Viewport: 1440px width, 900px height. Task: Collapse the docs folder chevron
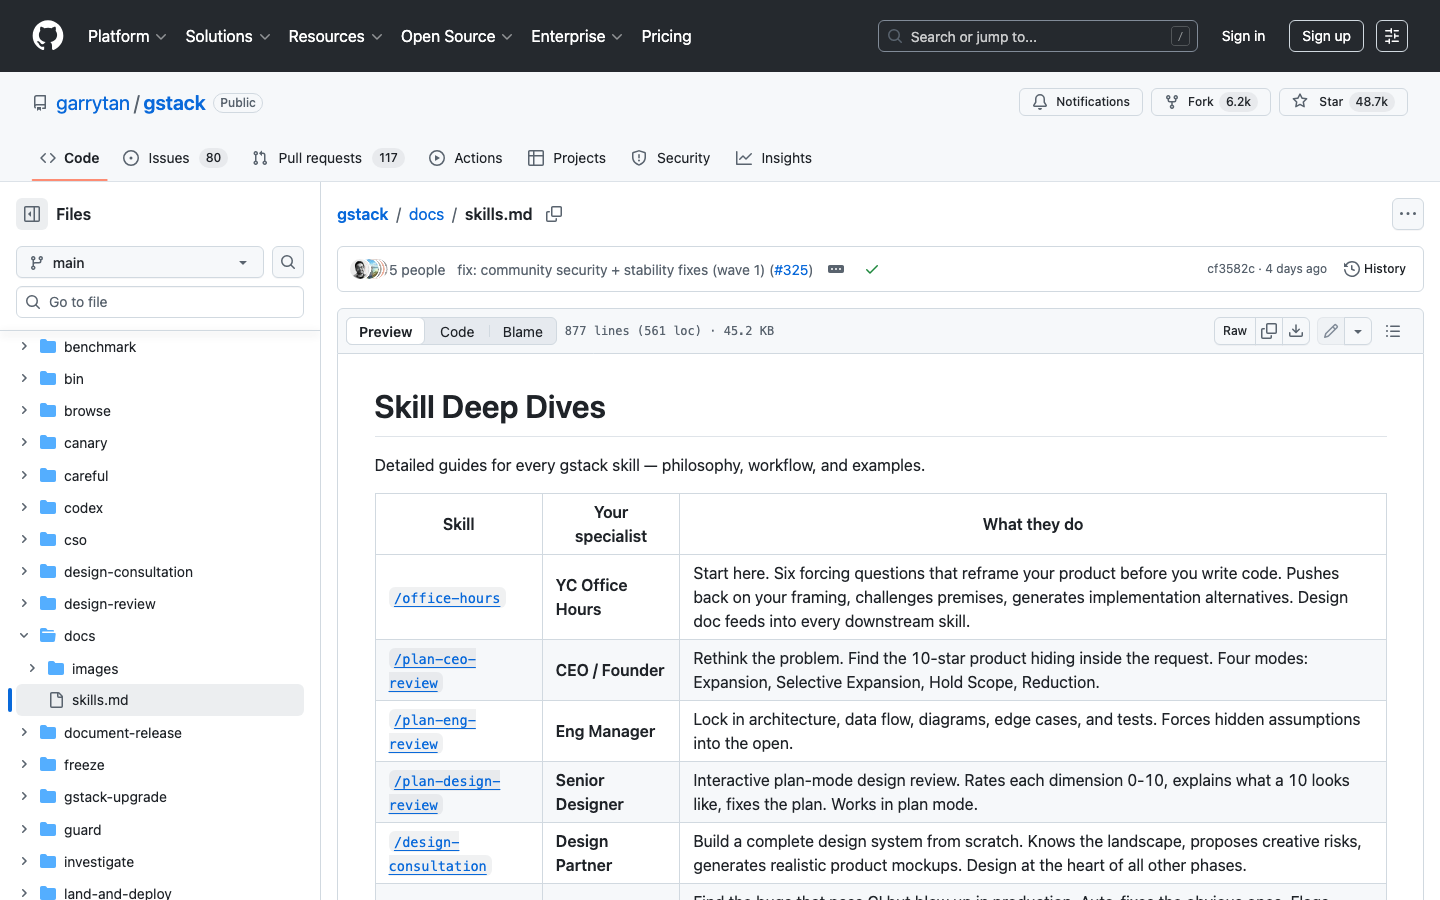[24, 636]
